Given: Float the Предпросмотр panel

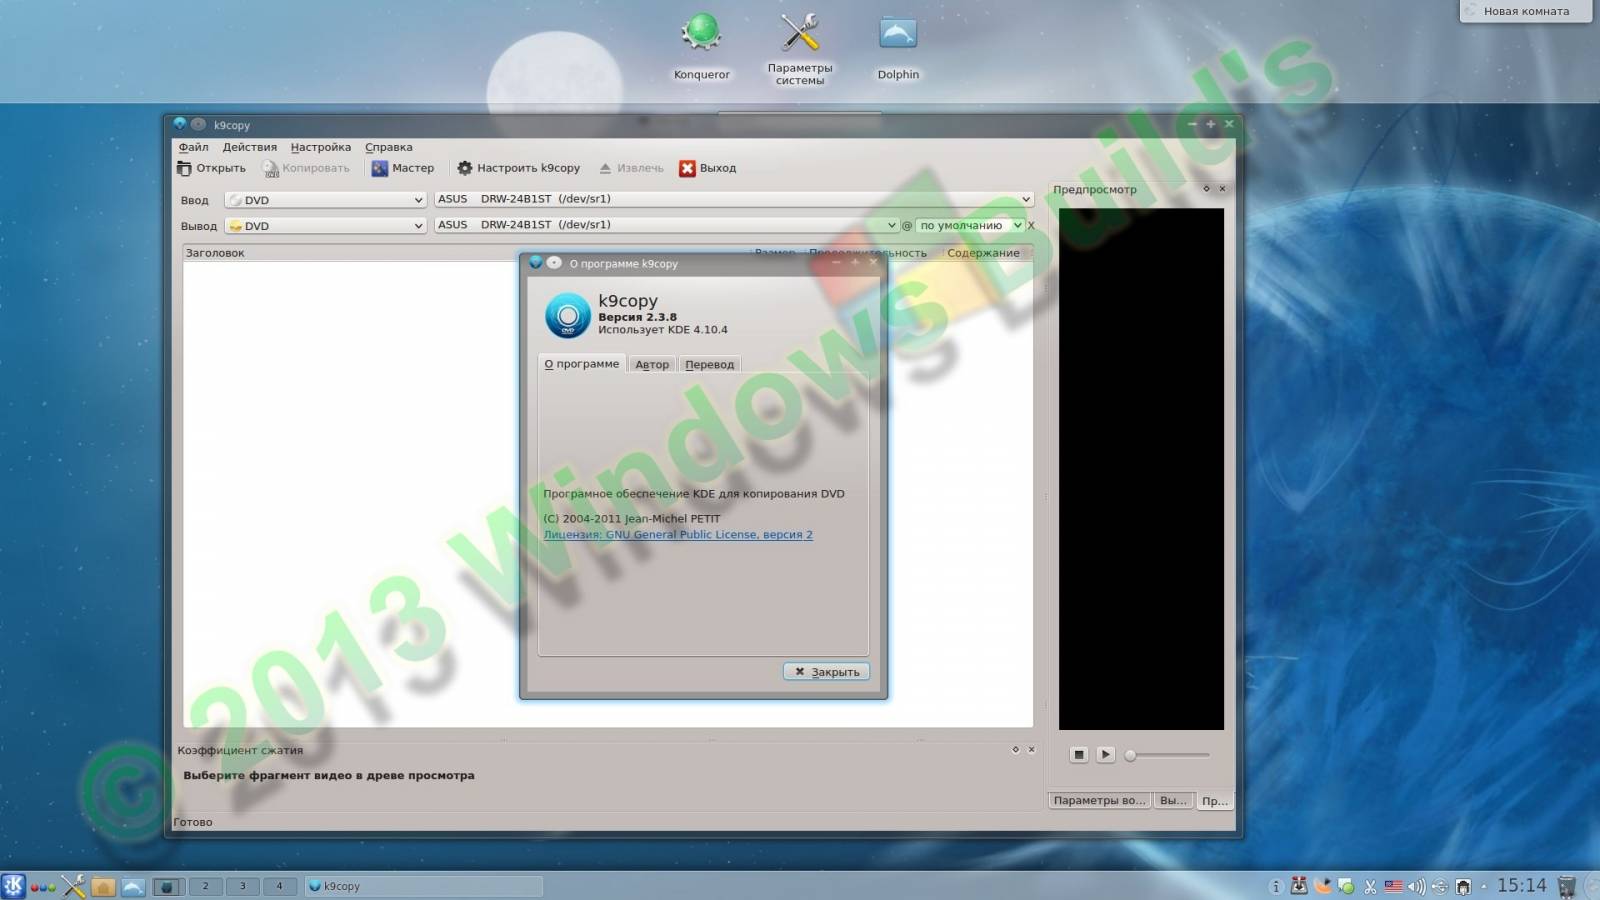Looking at the screenshot, I should [x=1206, y=189].
